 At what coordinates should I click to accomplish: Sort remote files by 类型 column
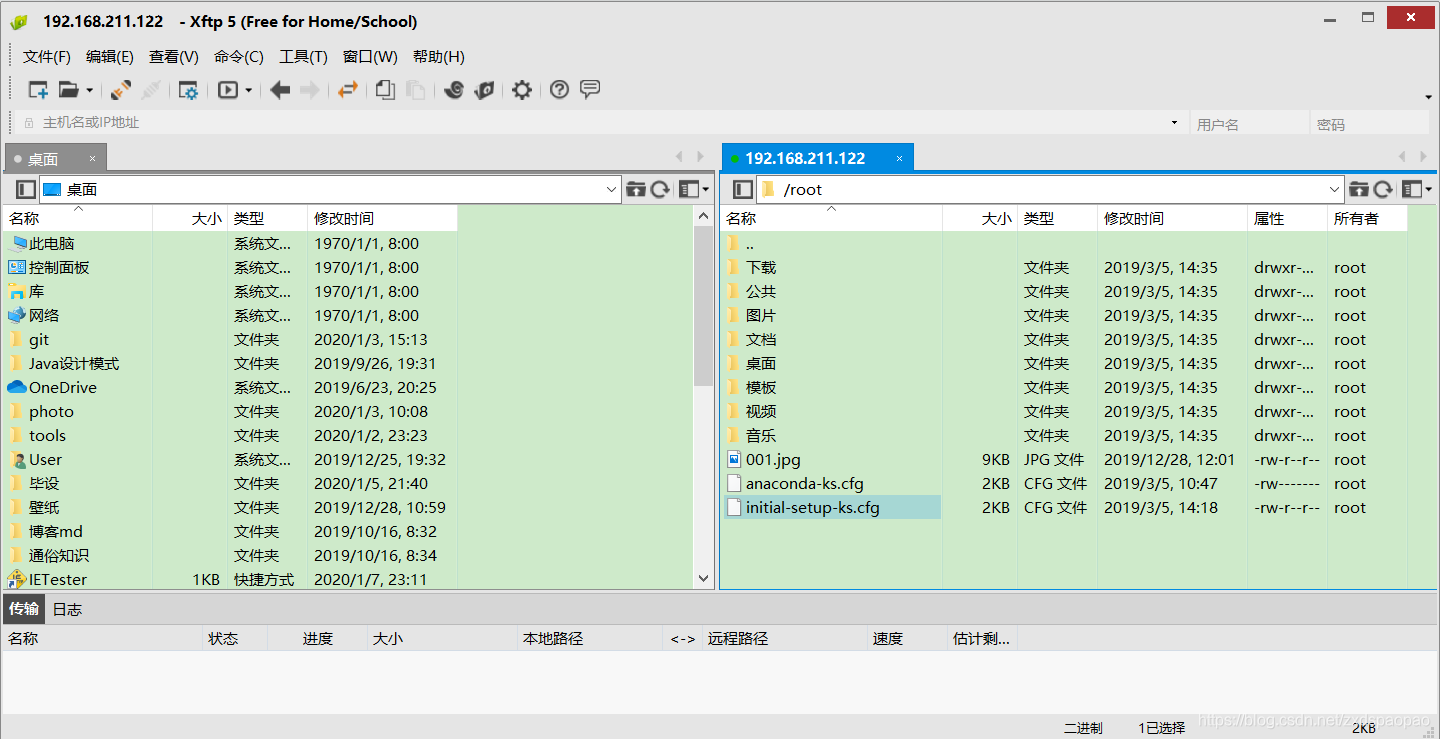point(1057,218)
